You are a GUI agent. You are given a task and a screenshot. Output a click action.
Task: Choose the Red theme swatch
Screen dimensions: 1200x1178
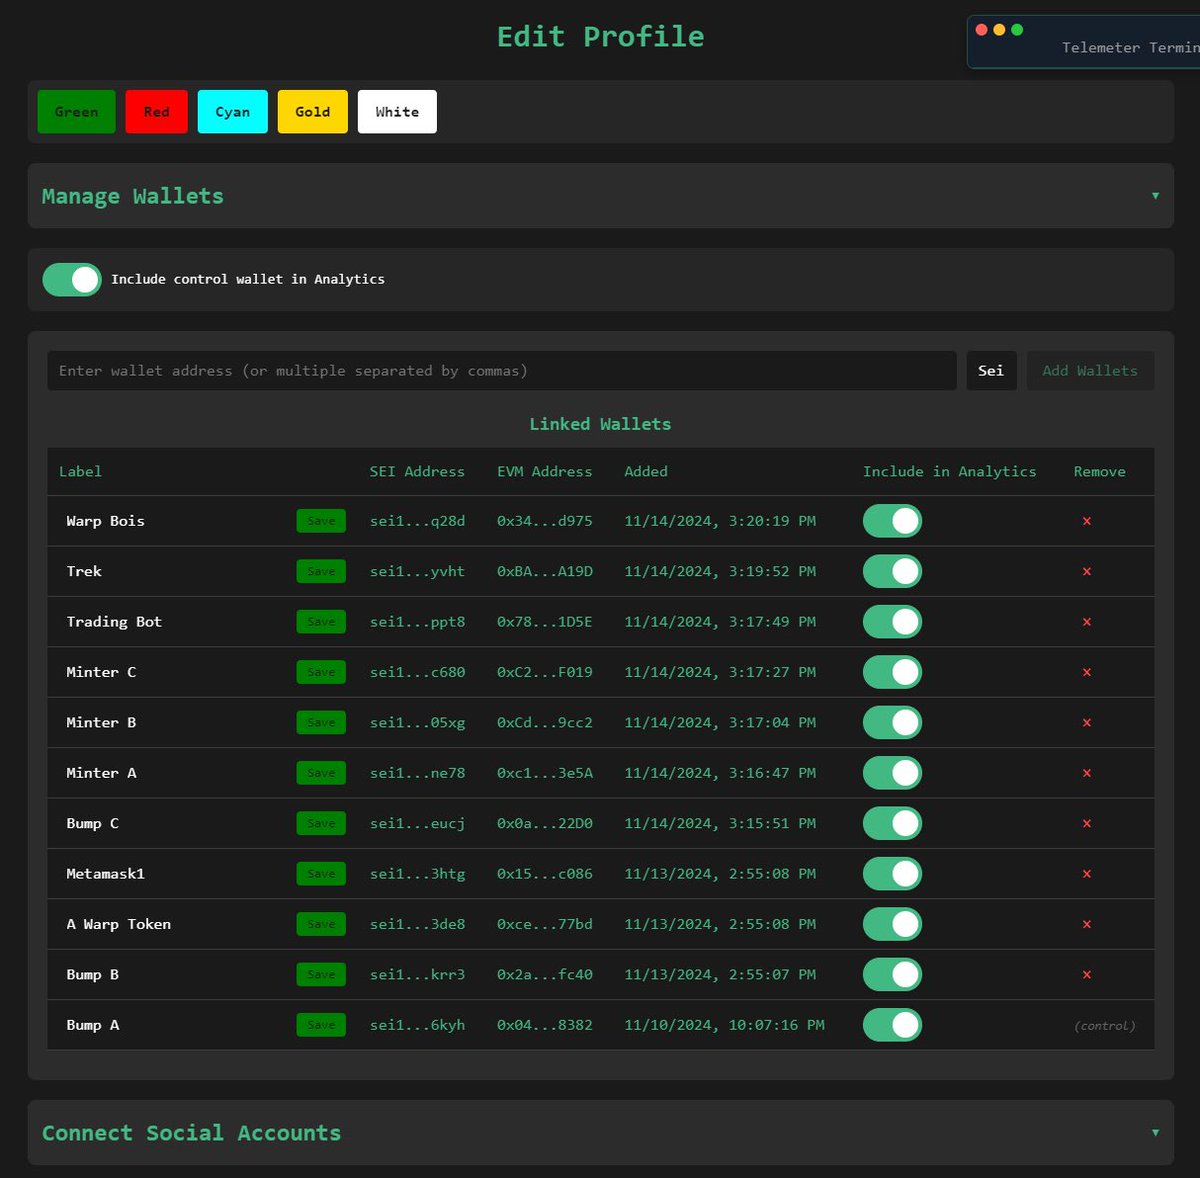point(157,112)
